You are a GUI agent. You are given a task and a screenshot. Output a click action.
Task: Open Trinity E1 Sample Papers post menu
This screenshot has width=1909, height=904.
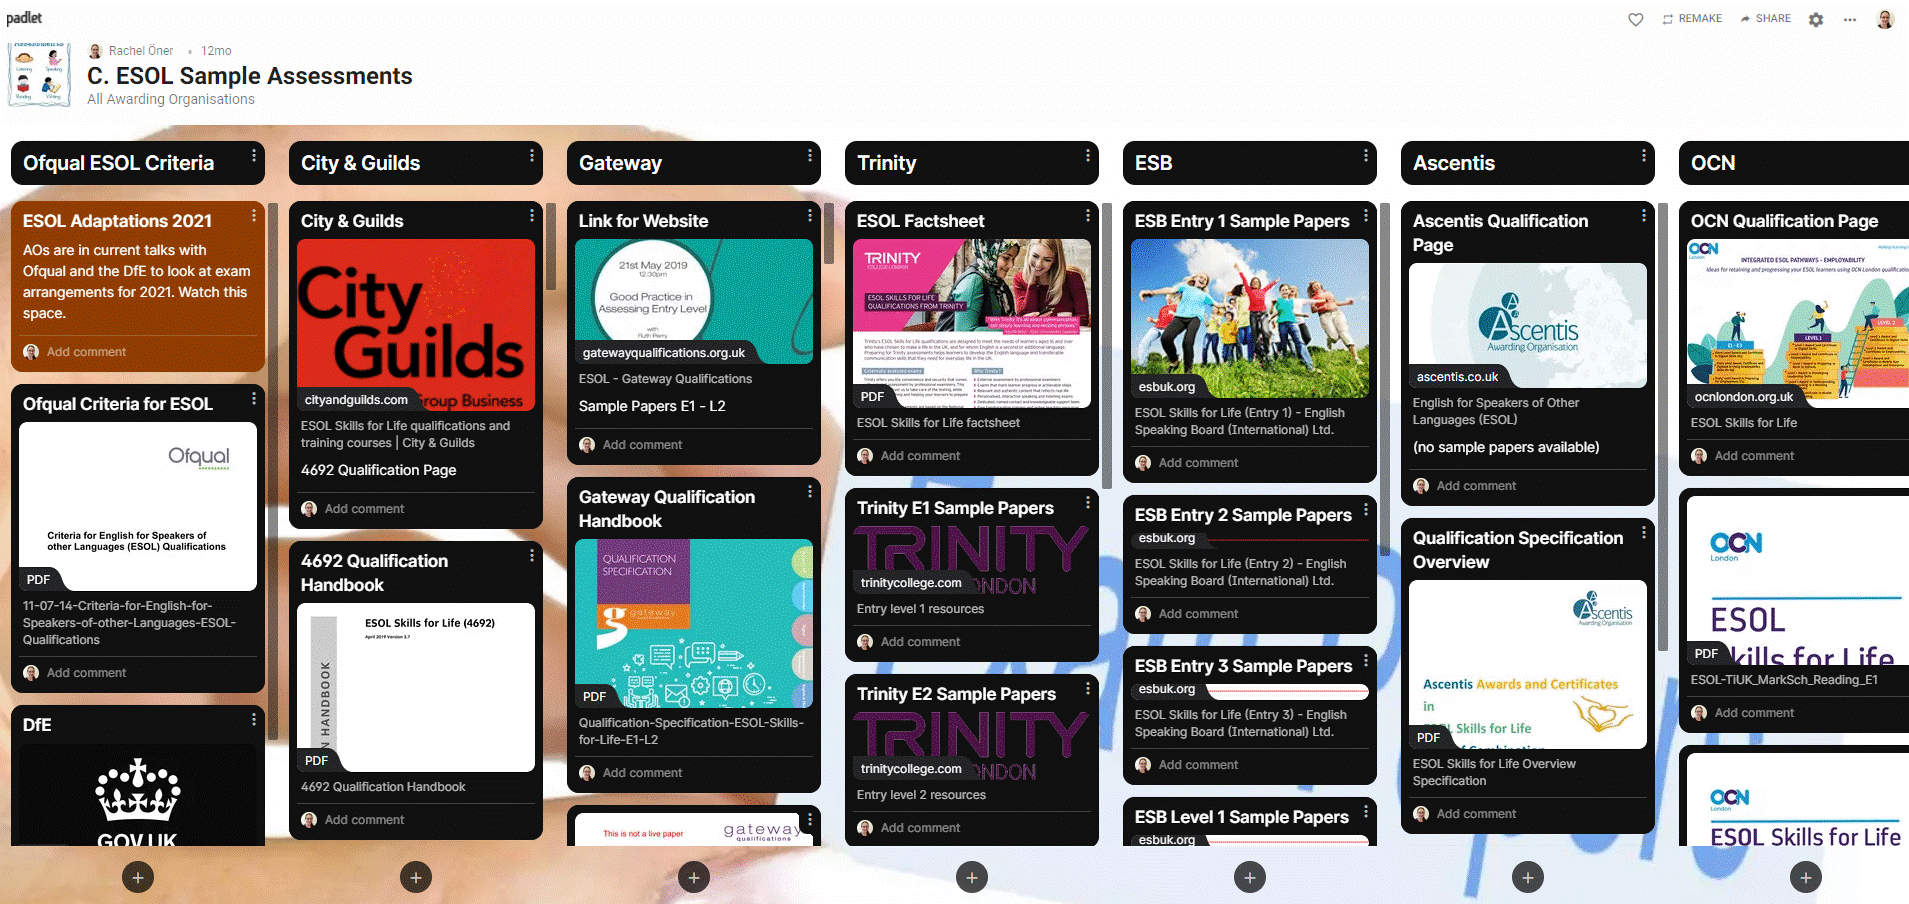[x=1088, y=502]
